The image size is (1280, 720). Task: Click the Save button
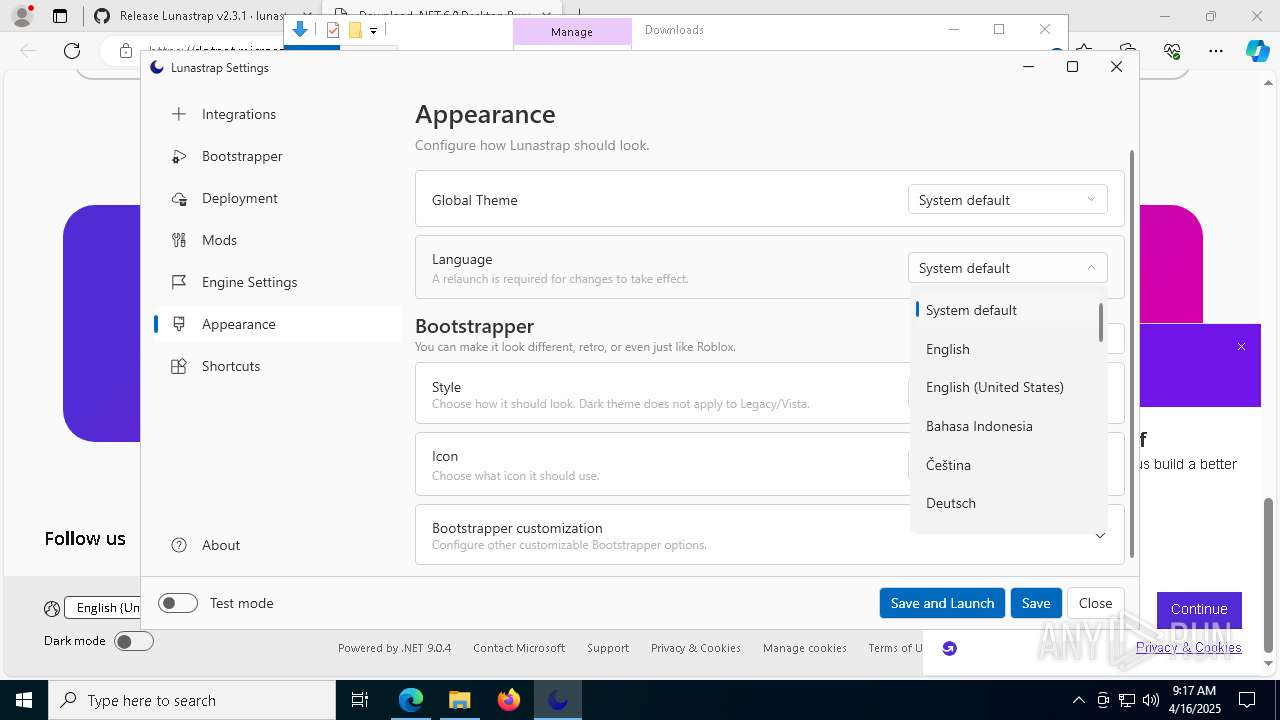(x=1036, y=603)
